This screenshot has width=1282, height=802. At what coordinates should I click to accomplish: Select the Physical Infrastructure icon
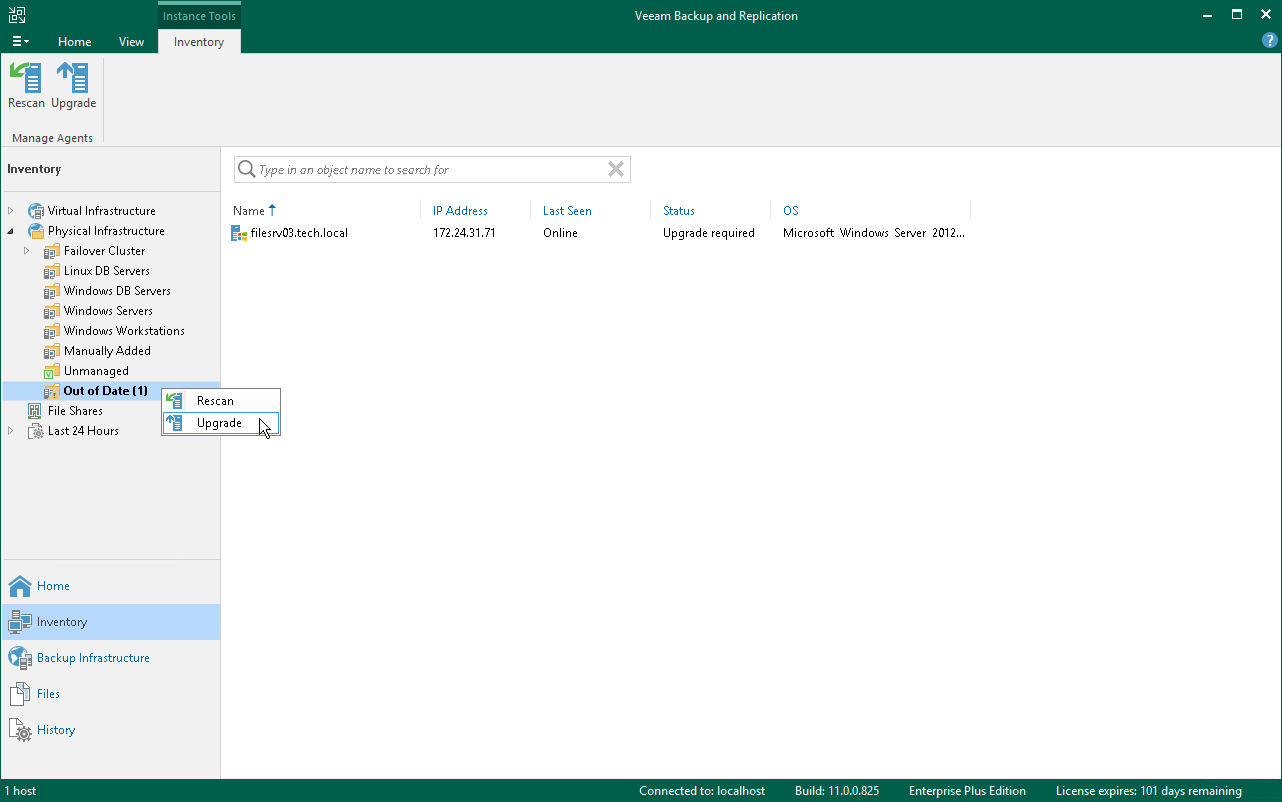[36, 231]
